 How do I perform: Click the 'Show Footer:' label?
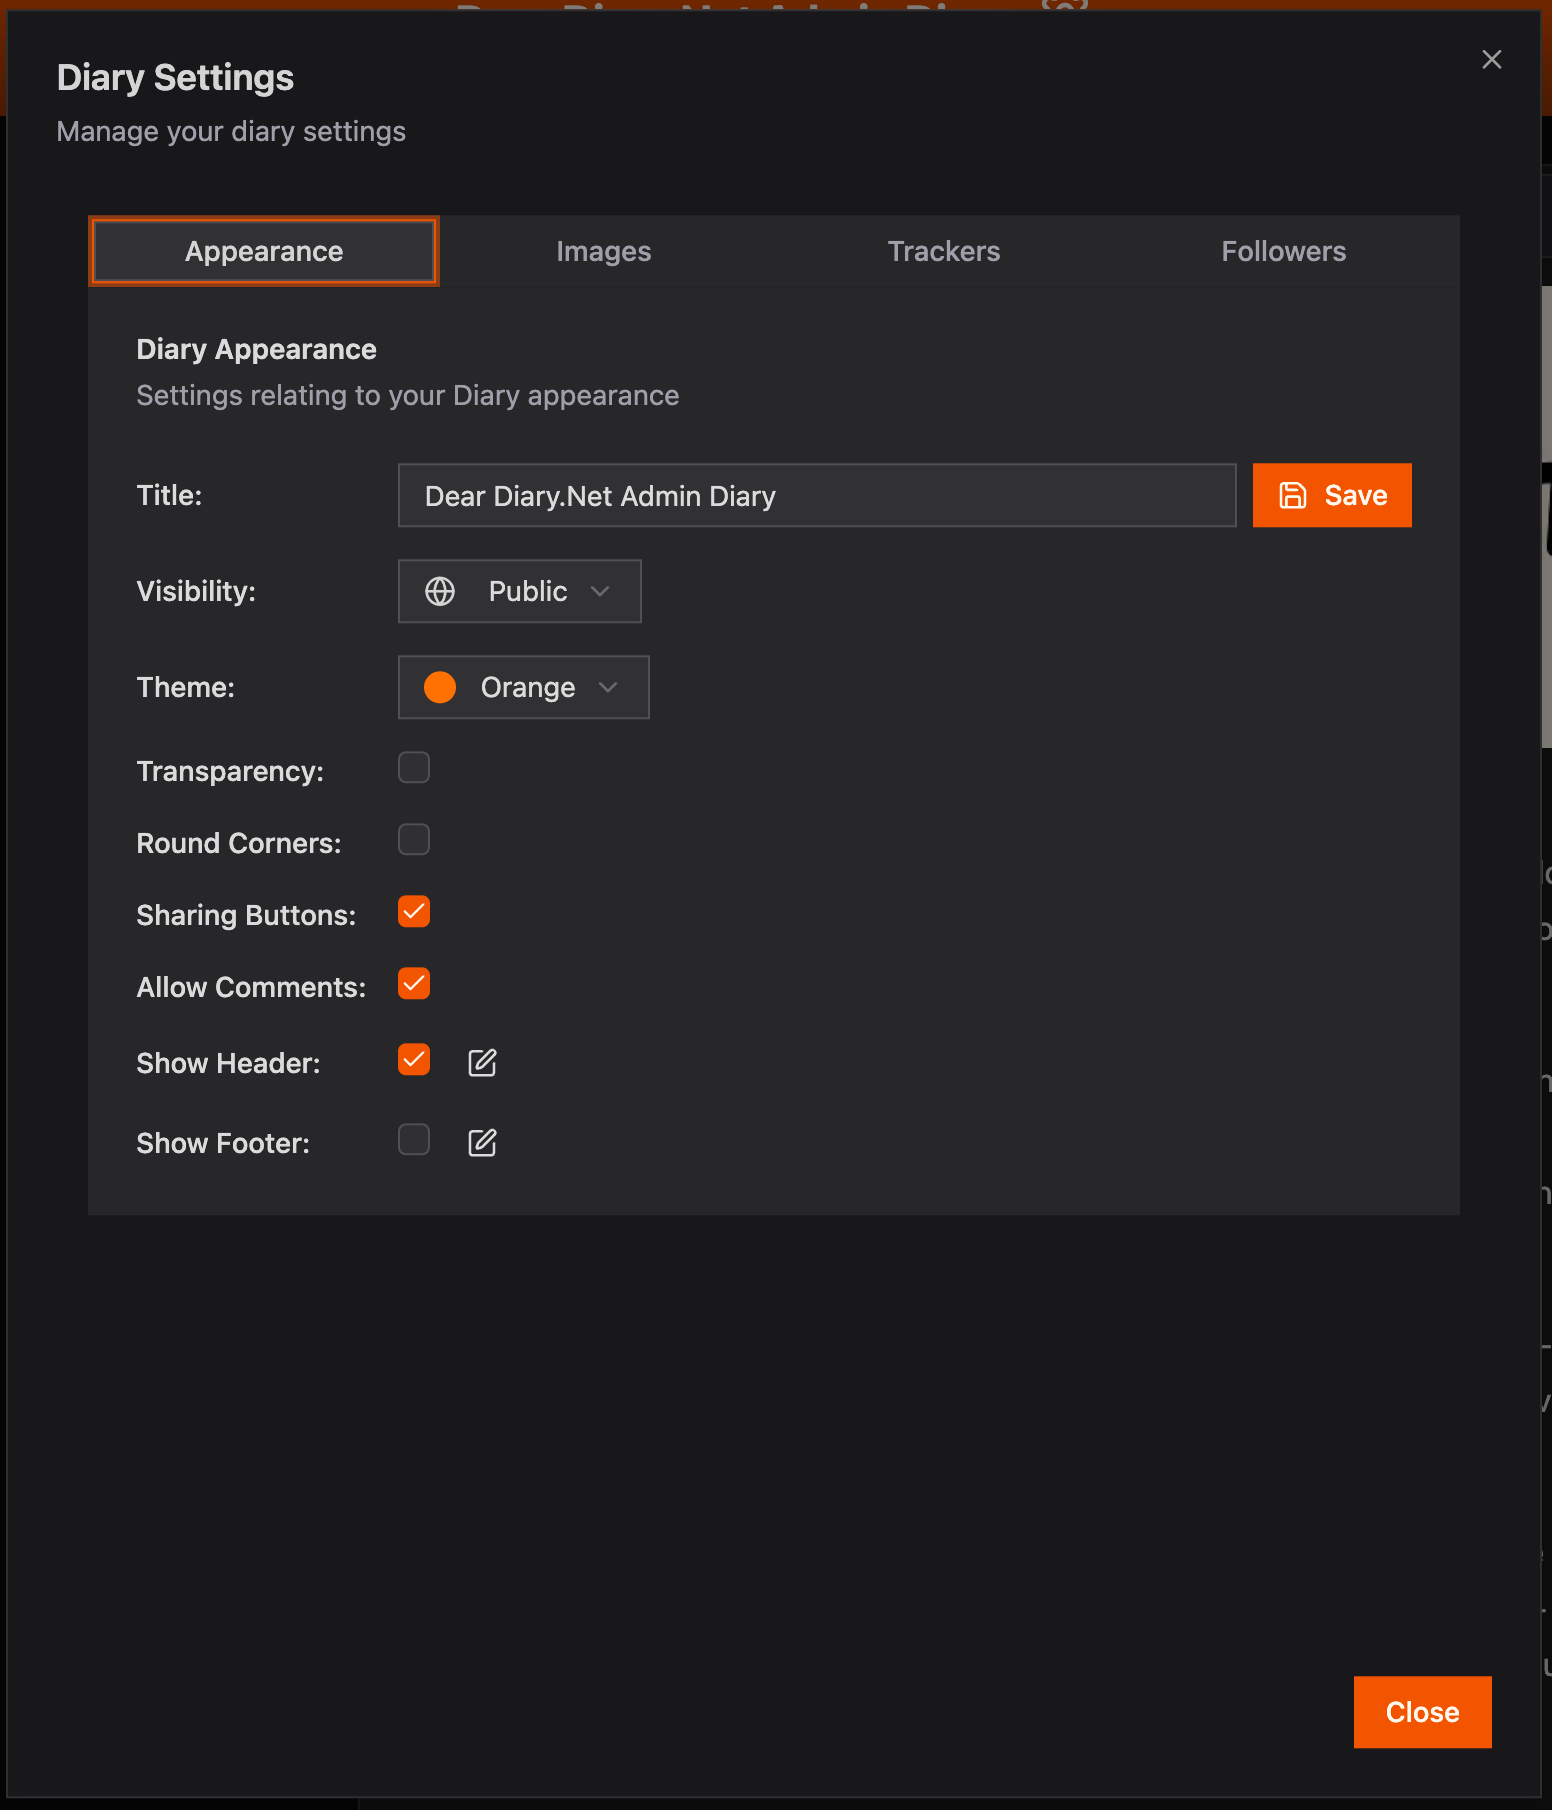click(223, 1143)
